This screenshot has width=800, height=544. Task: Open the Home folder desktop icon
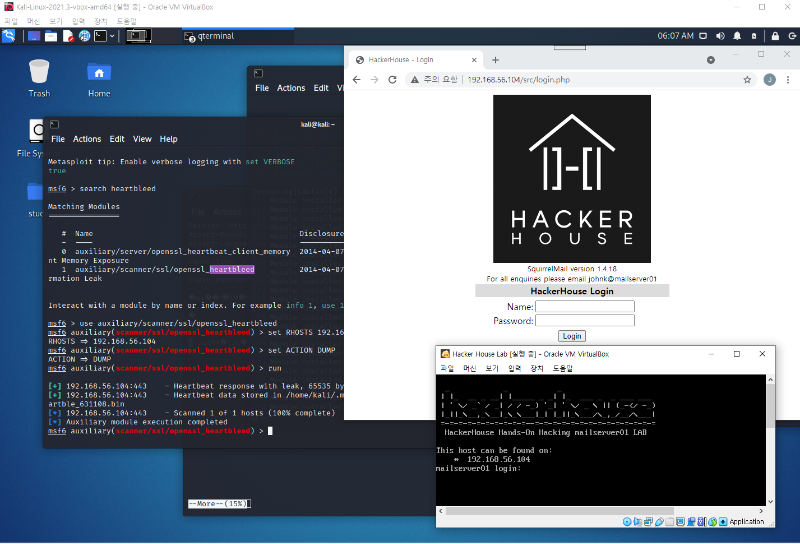pos(99,79)
